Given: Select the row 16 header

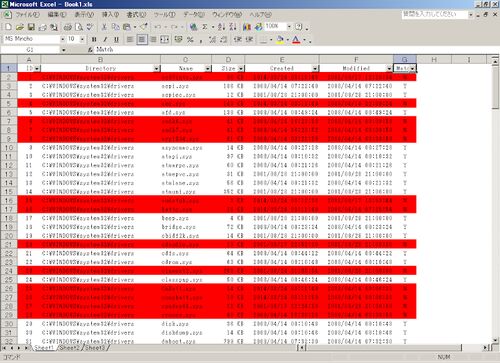Looking at the screenshot, I should 9,200.
